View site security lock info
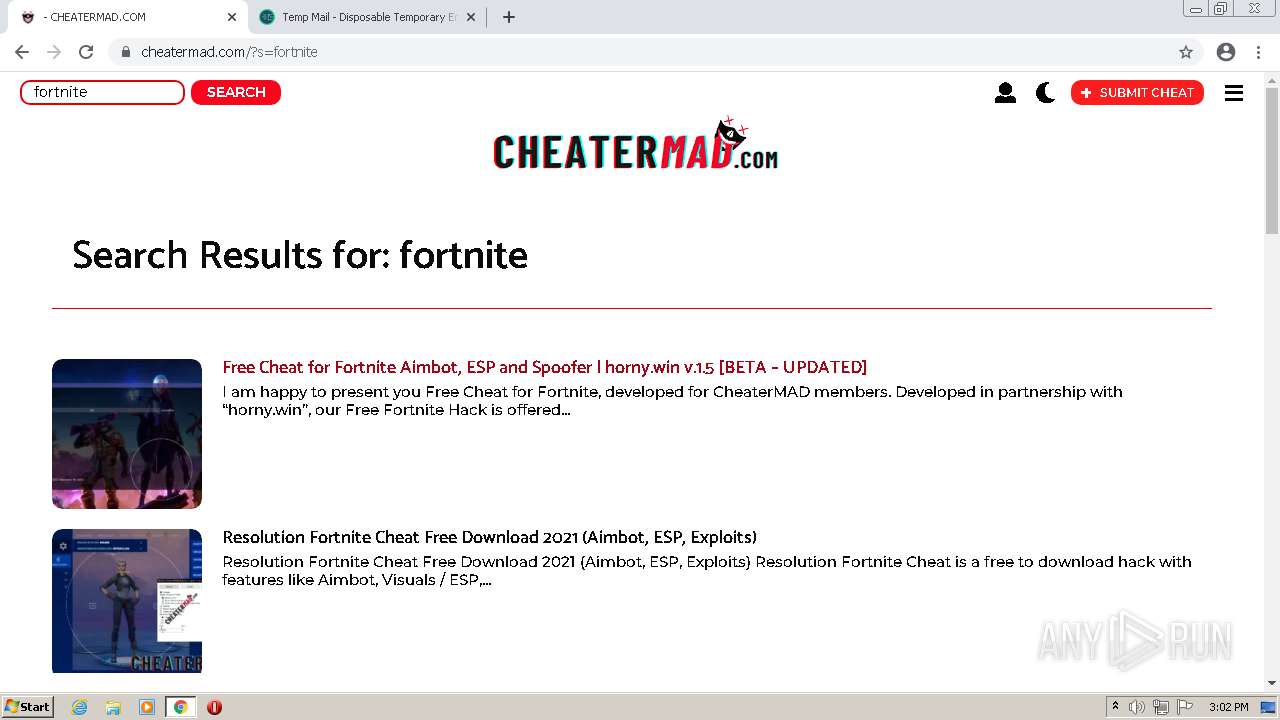This screenshot has height=720, width=1280. point(125,52)
